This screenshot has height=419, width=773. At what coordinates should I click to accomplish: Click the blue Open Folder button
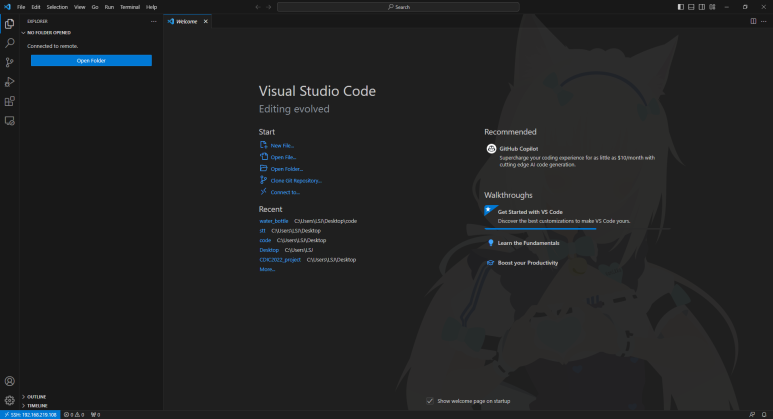coord(91,60)
